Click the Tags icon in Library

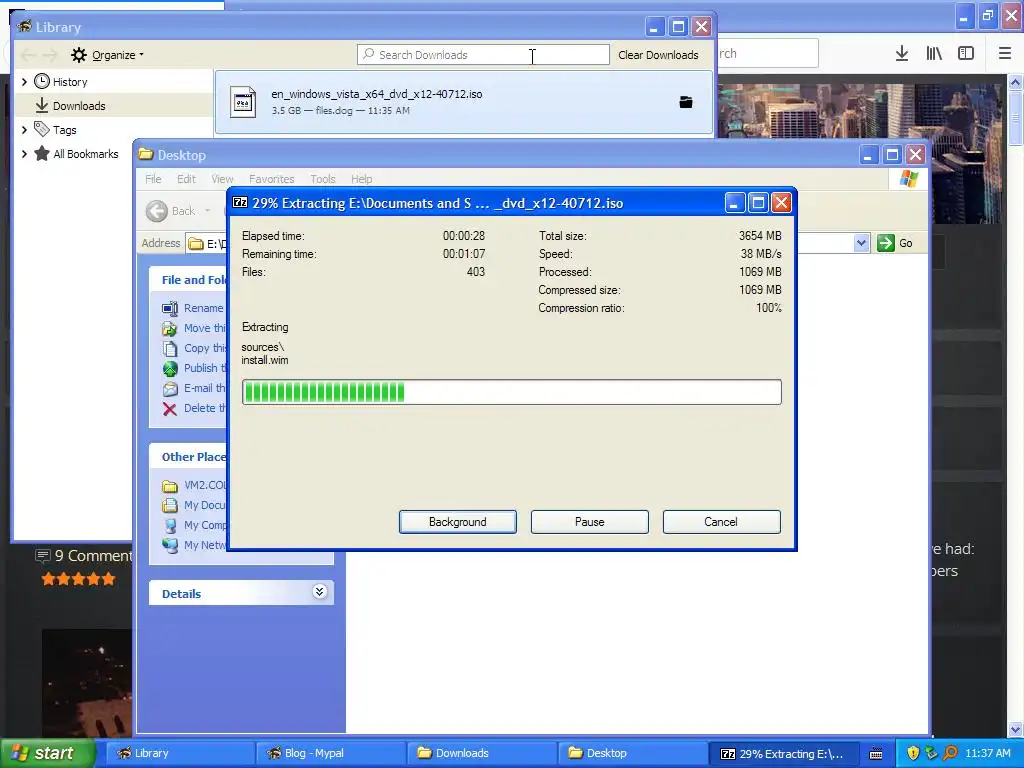click(x=42, y=129)
